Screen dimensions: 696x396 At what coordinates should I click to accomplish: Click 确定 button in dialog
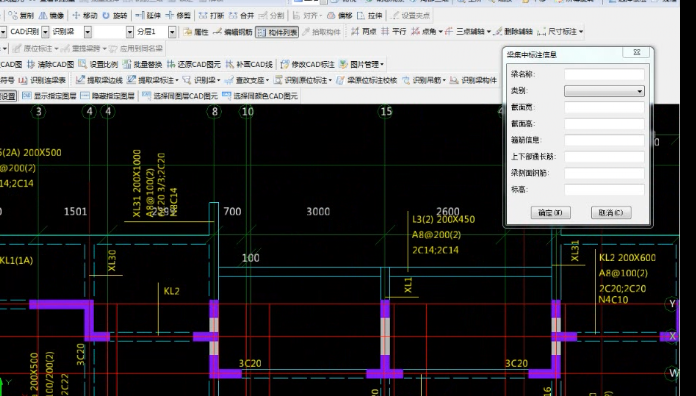coord(551,213)
